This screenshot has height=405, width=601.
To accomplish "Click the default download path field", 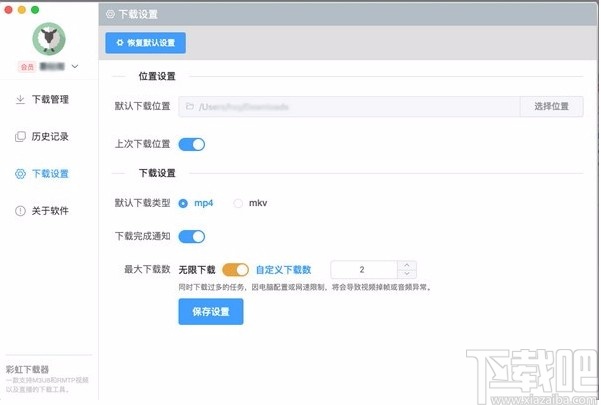I will click(x=349, y=107).
